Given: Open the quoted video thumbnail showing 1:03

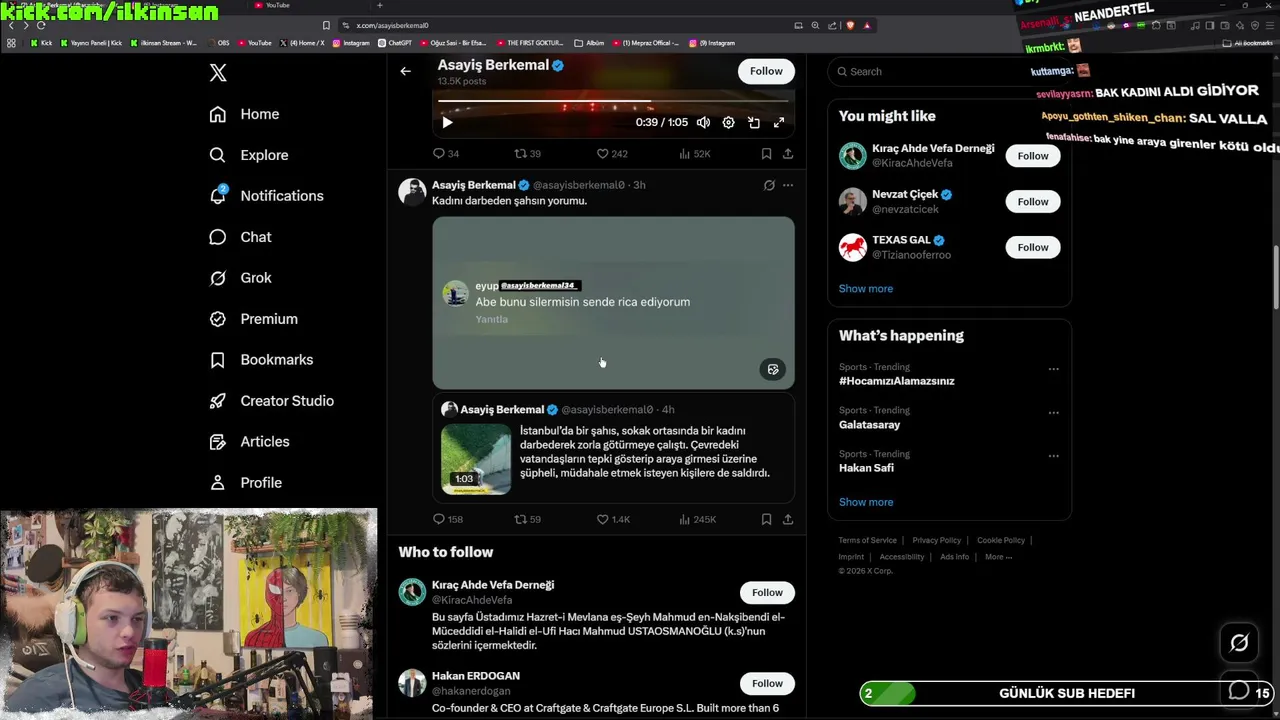Looking at the screenshot, I should tap(476, 459).
